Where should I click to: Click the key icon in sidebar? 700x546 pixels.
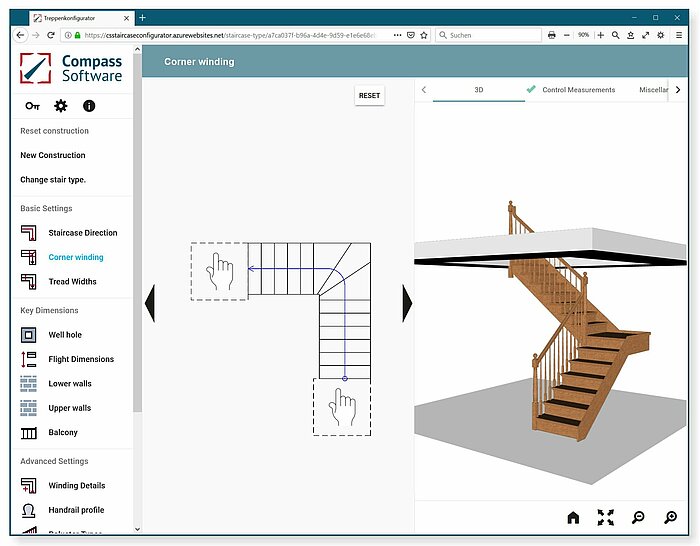pyautogui.click(x=33, y=106)
